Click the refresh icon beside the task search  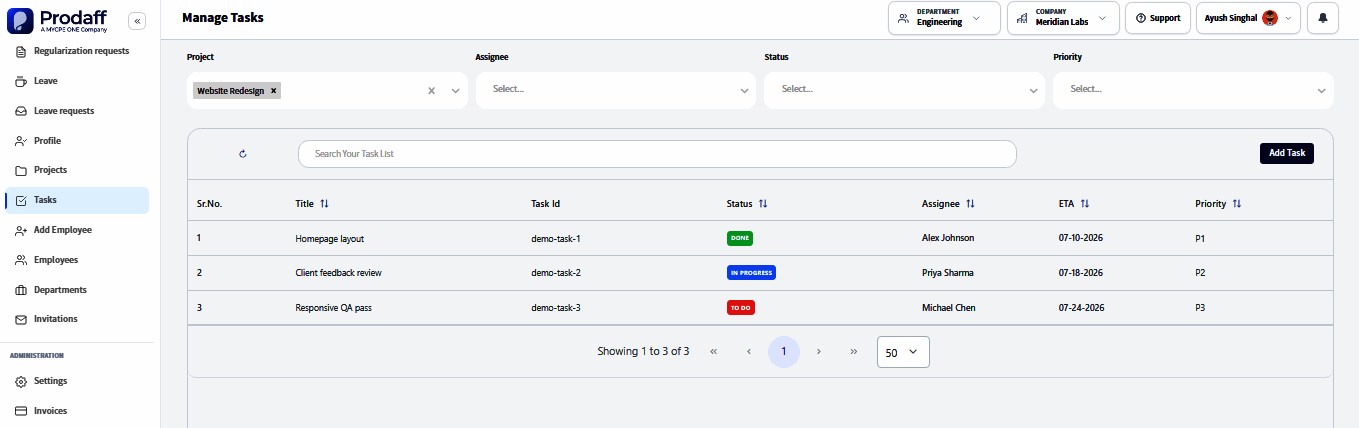[x=243, y=154]
